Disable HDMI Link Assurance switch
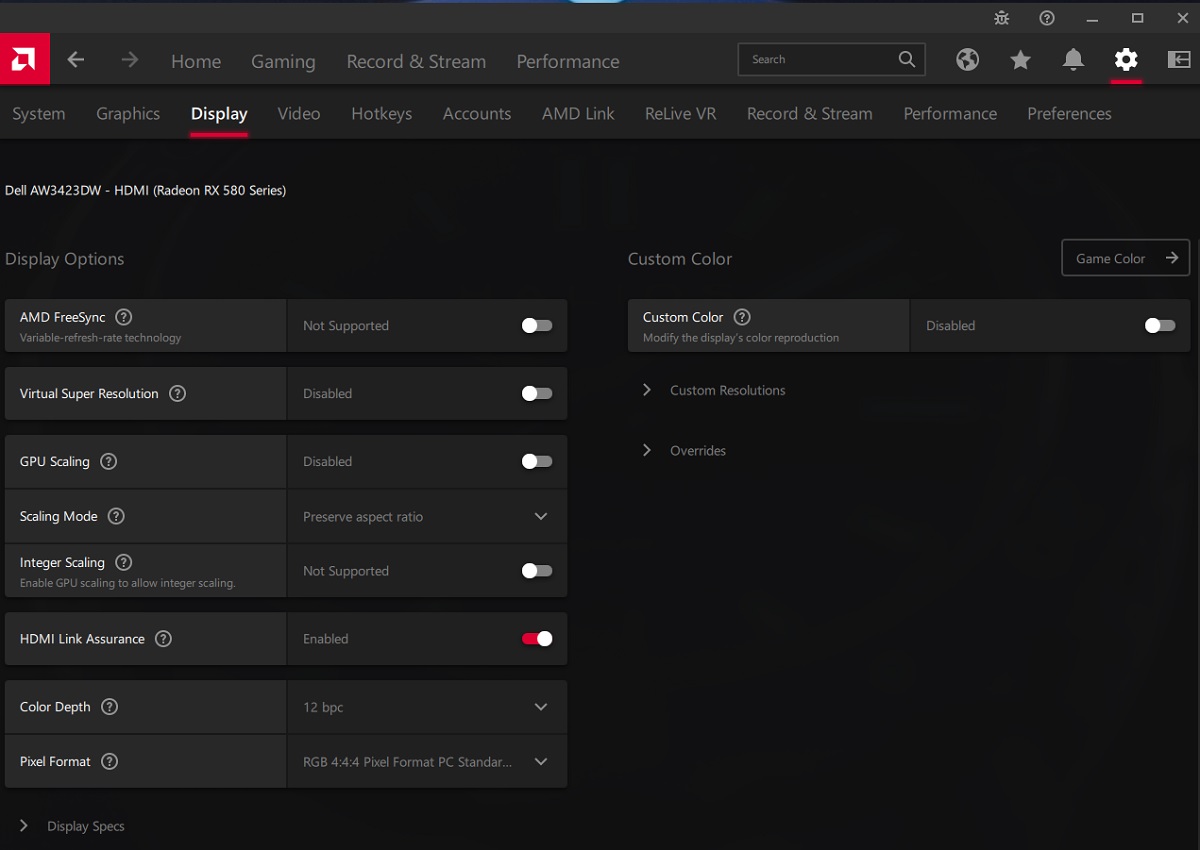Image resolution: width=1200 pixels, height=850 pixels. tap(537, 639)
